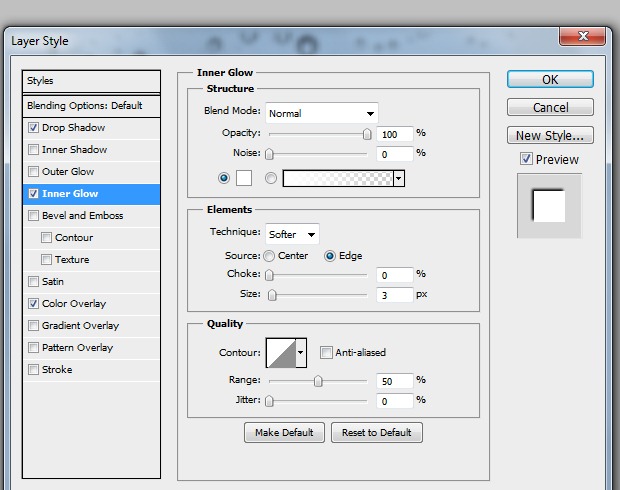The height and width of the screenshot is (490, 620).
Task: Select the Outer Glow style entry
Action: [68, 171]
